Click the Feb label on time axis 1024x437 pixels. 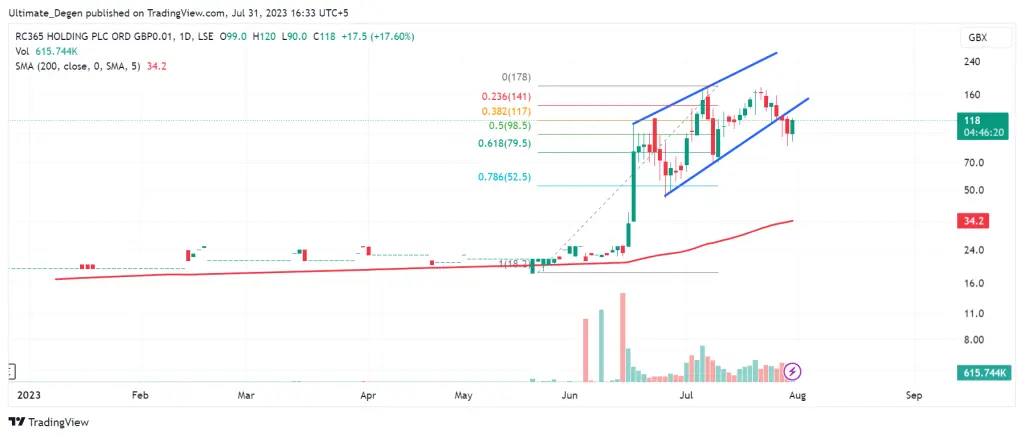139,395
